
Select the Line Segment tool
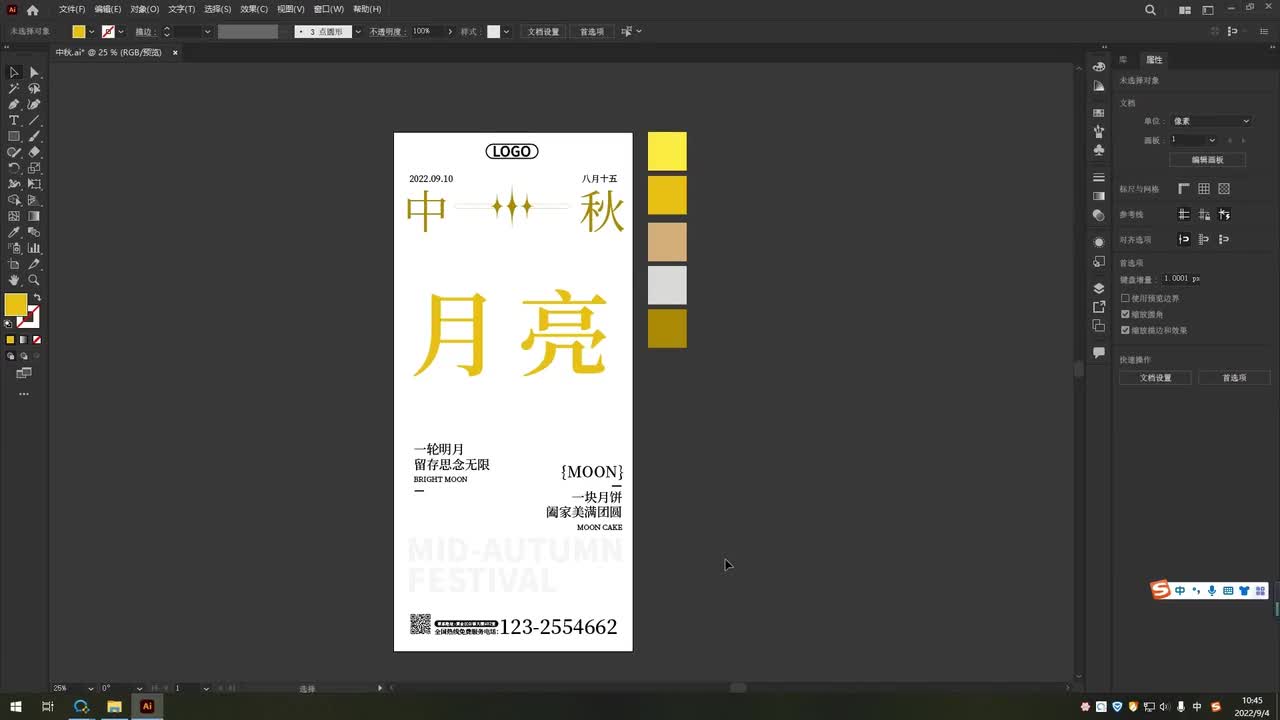click(34, 120)
